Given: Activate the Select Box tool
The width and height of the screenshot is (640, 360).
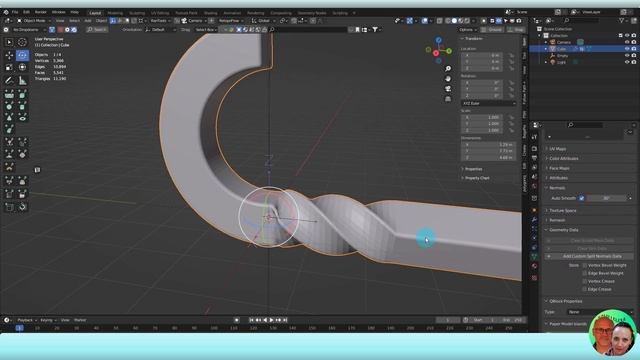Looking at the screenshot, I should [9, 42].
